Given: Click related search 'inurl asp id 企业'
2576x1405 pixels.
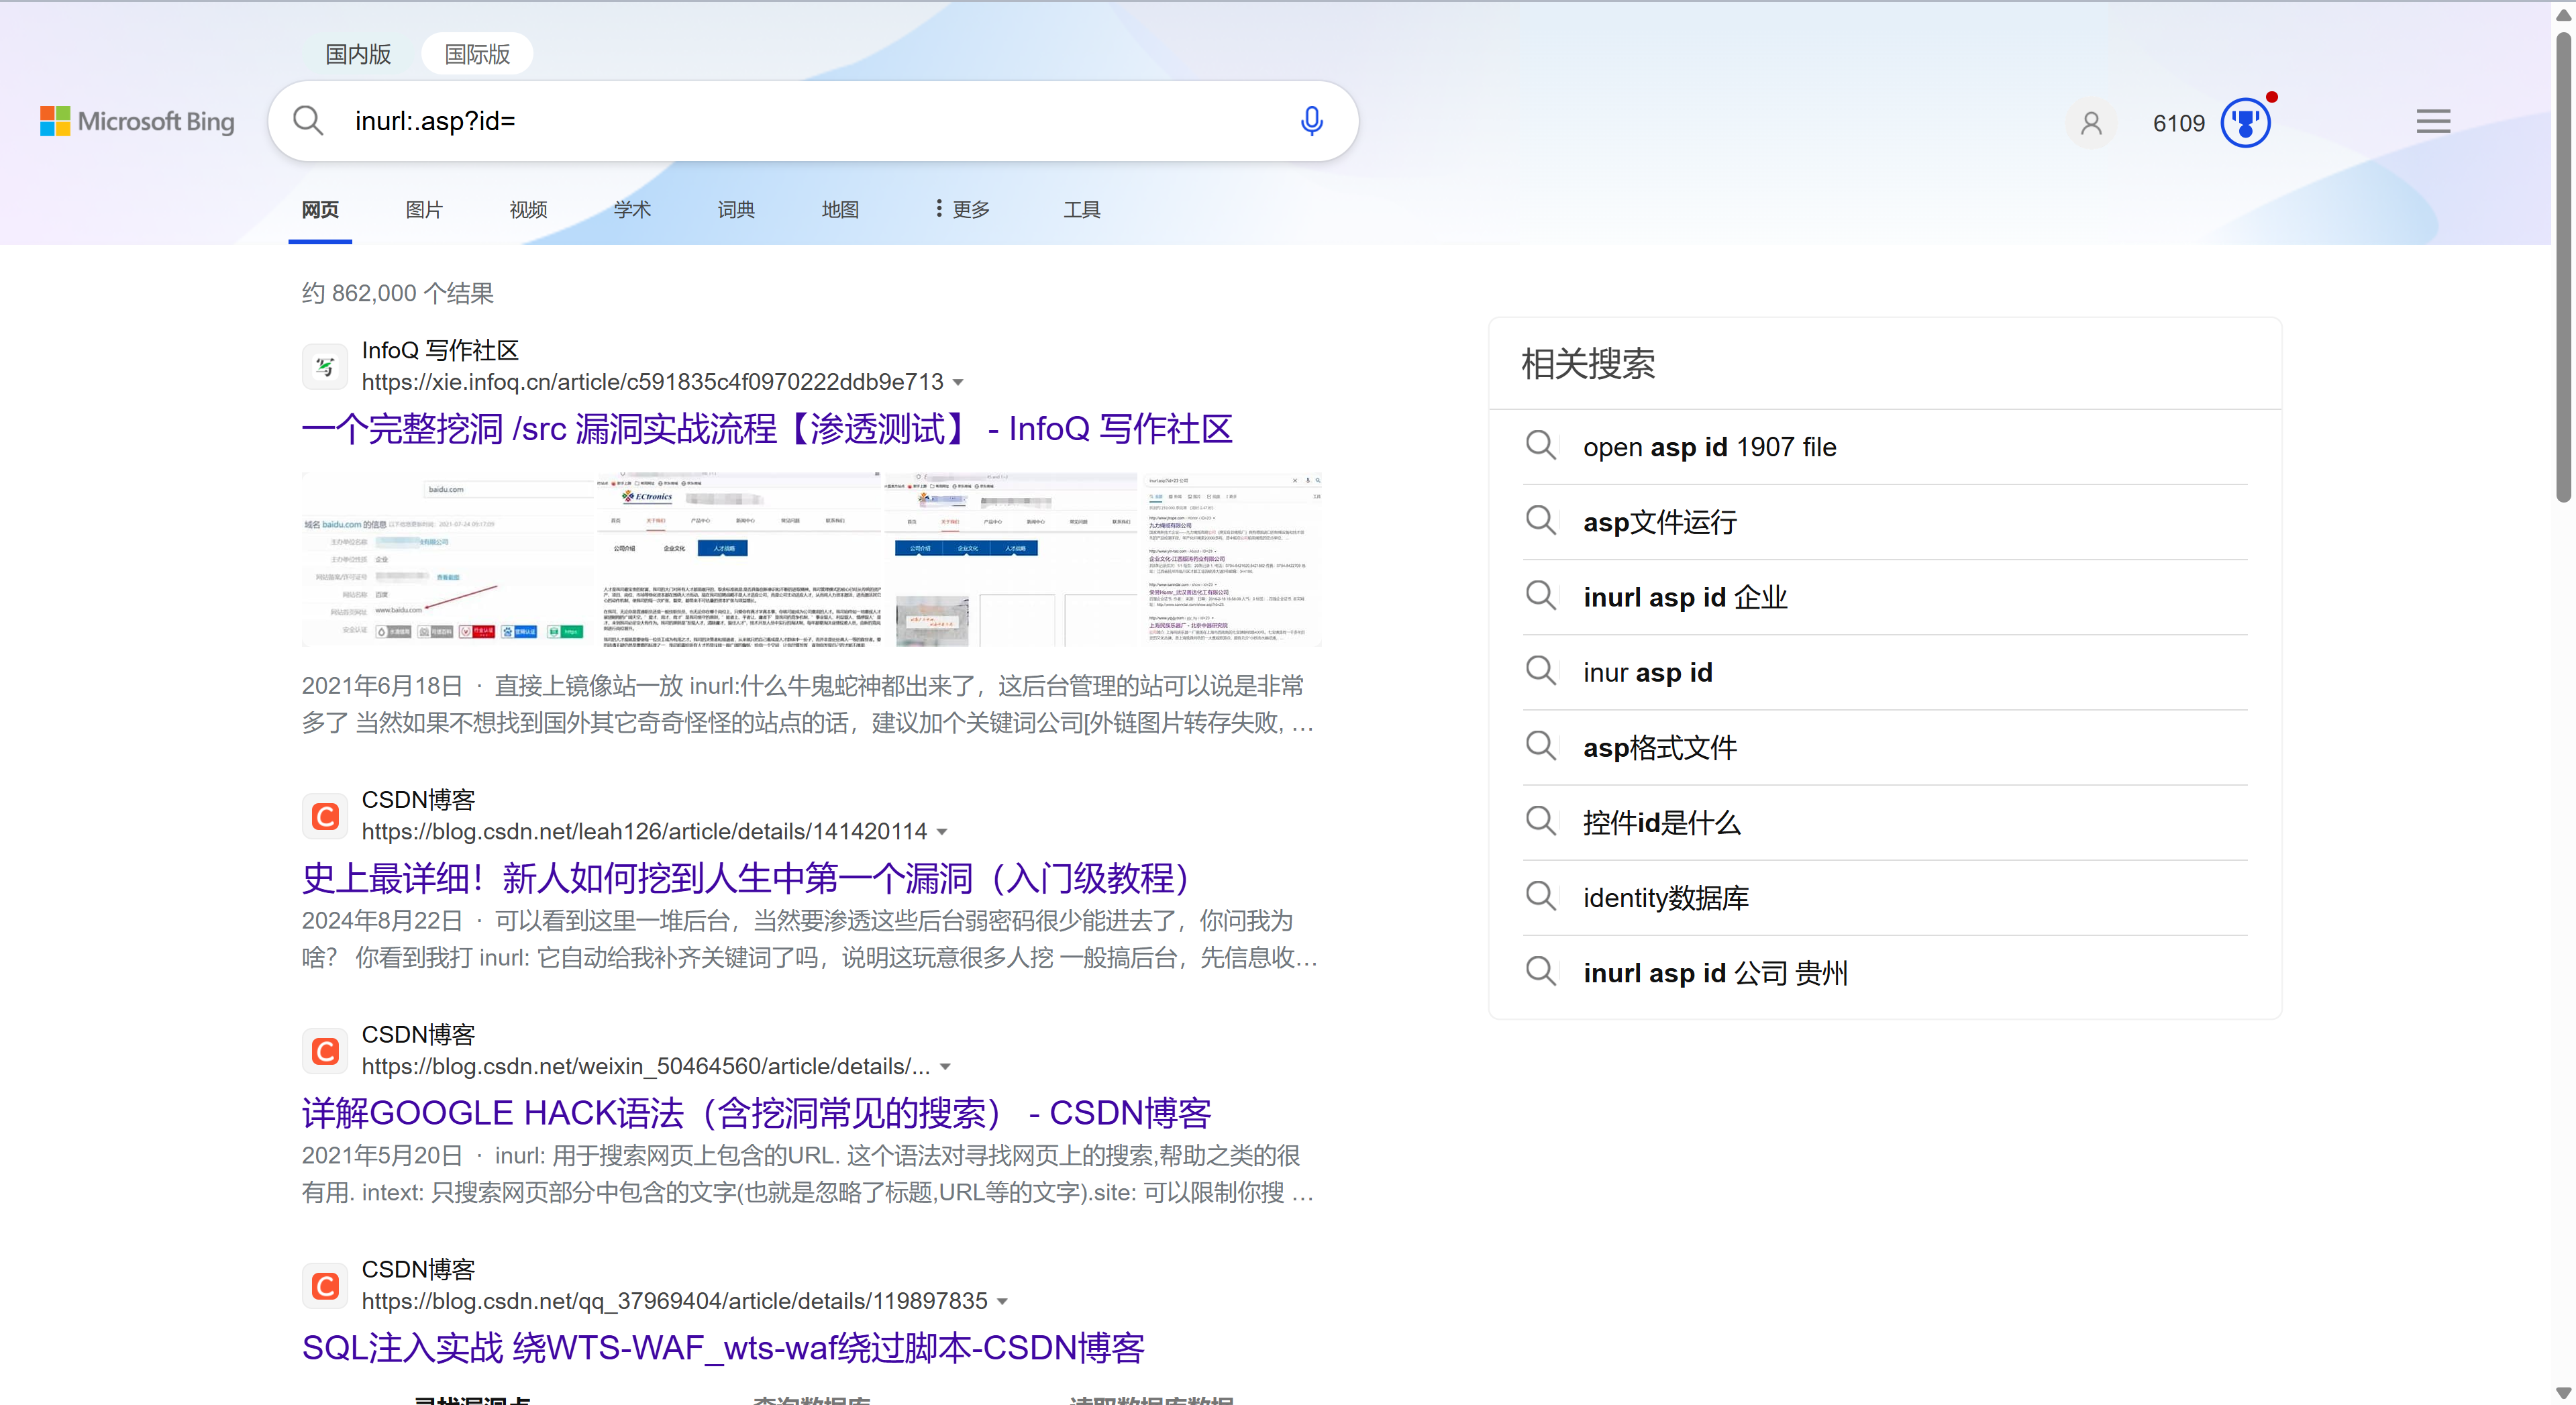Looking at the screenshot, I should click(1685, 597).
